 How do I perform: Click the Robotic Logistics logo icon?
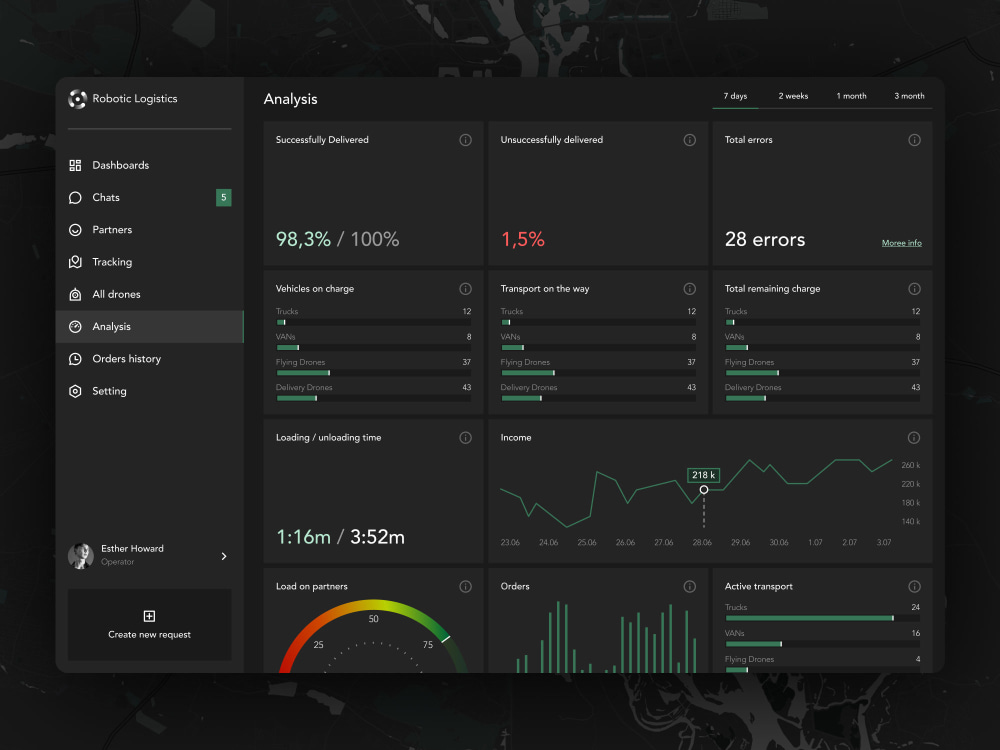(x=77, y=99)
